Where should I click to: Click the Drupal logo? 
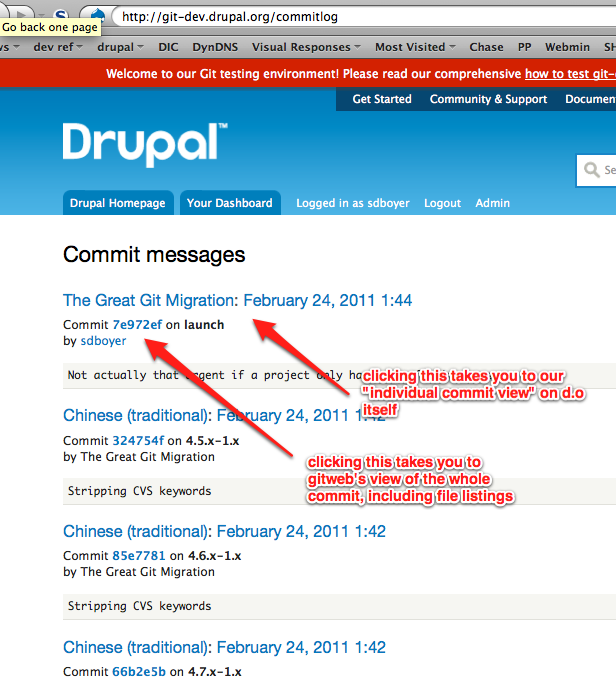(145, 144)
